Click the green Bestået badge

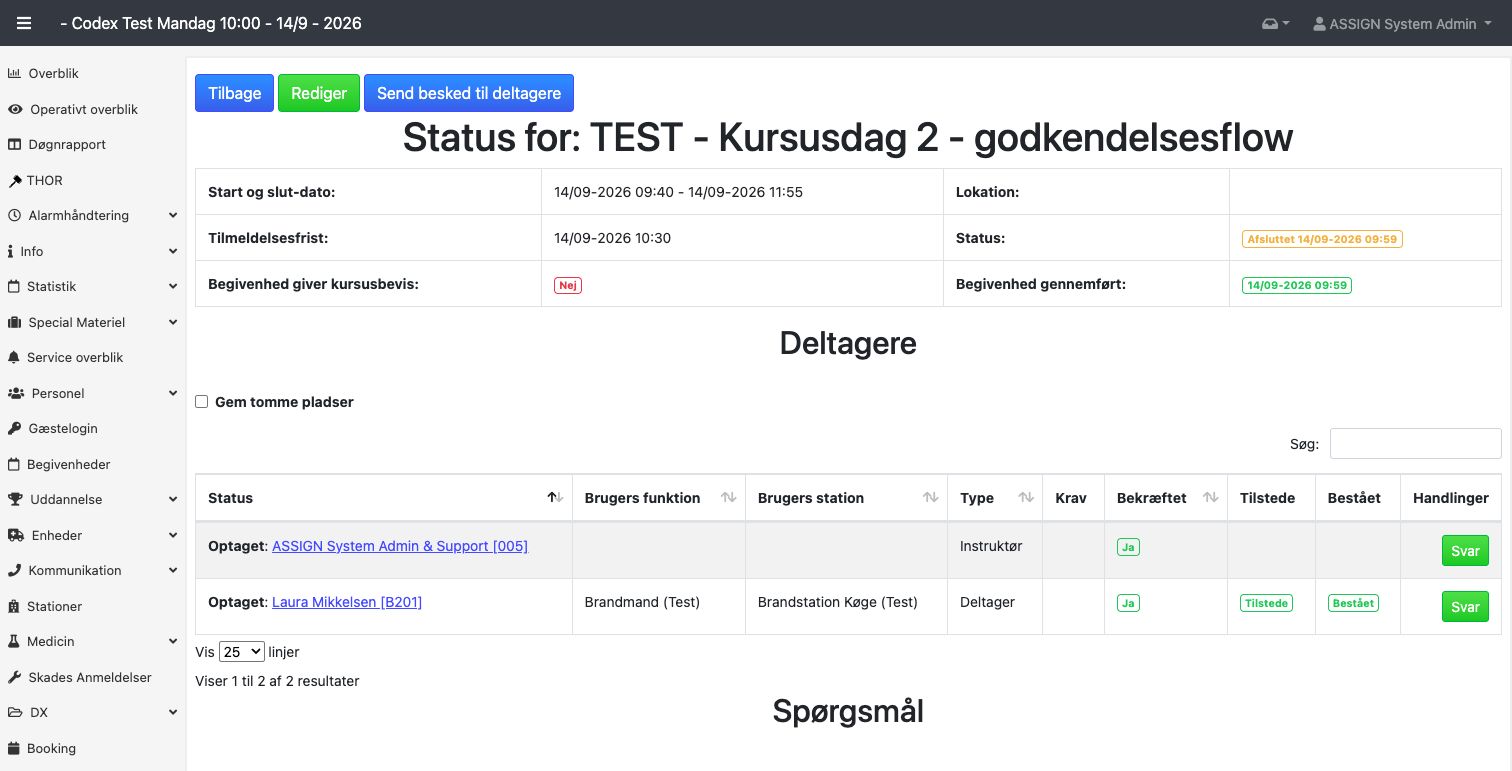point(1353,603)
